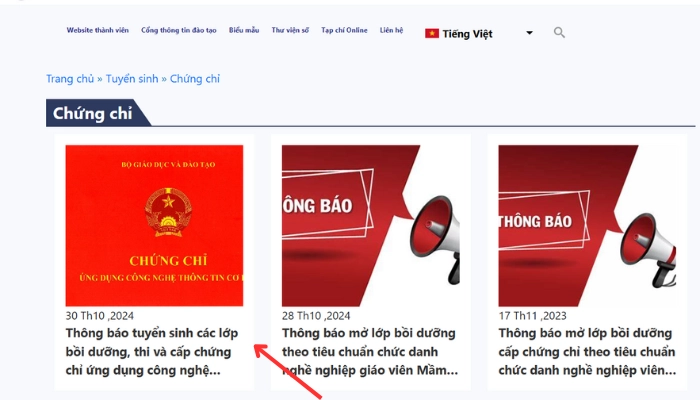This screenshot has height=400, width=700.
Task: Open 28 Th10 2024 Thông báo megaphone thumbnail
Action: (371, 225)
